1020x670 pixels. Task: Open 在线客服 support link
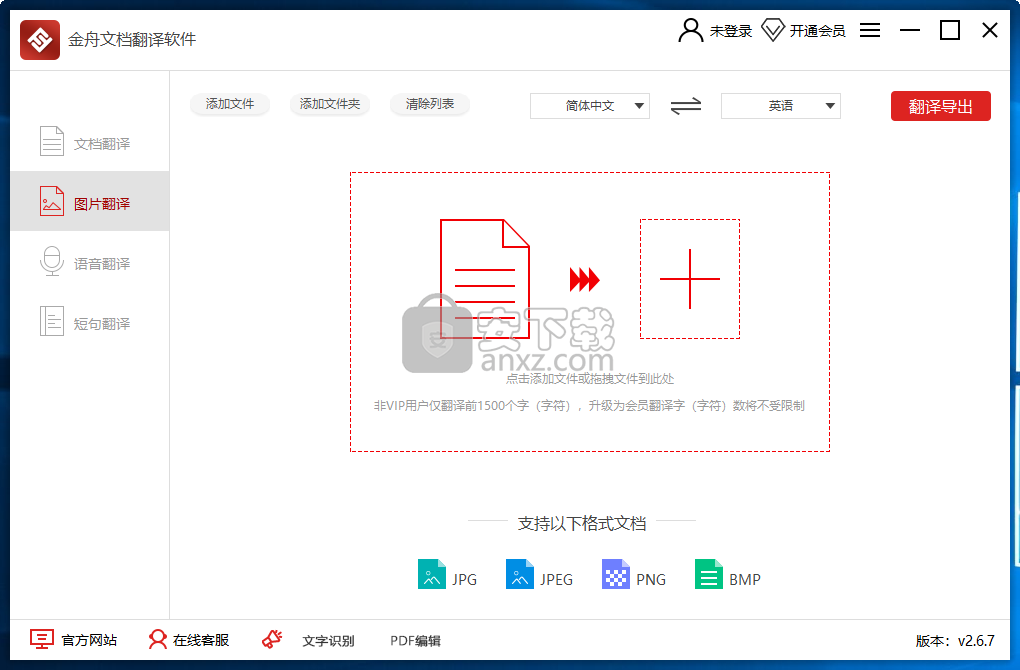(201, 641)
